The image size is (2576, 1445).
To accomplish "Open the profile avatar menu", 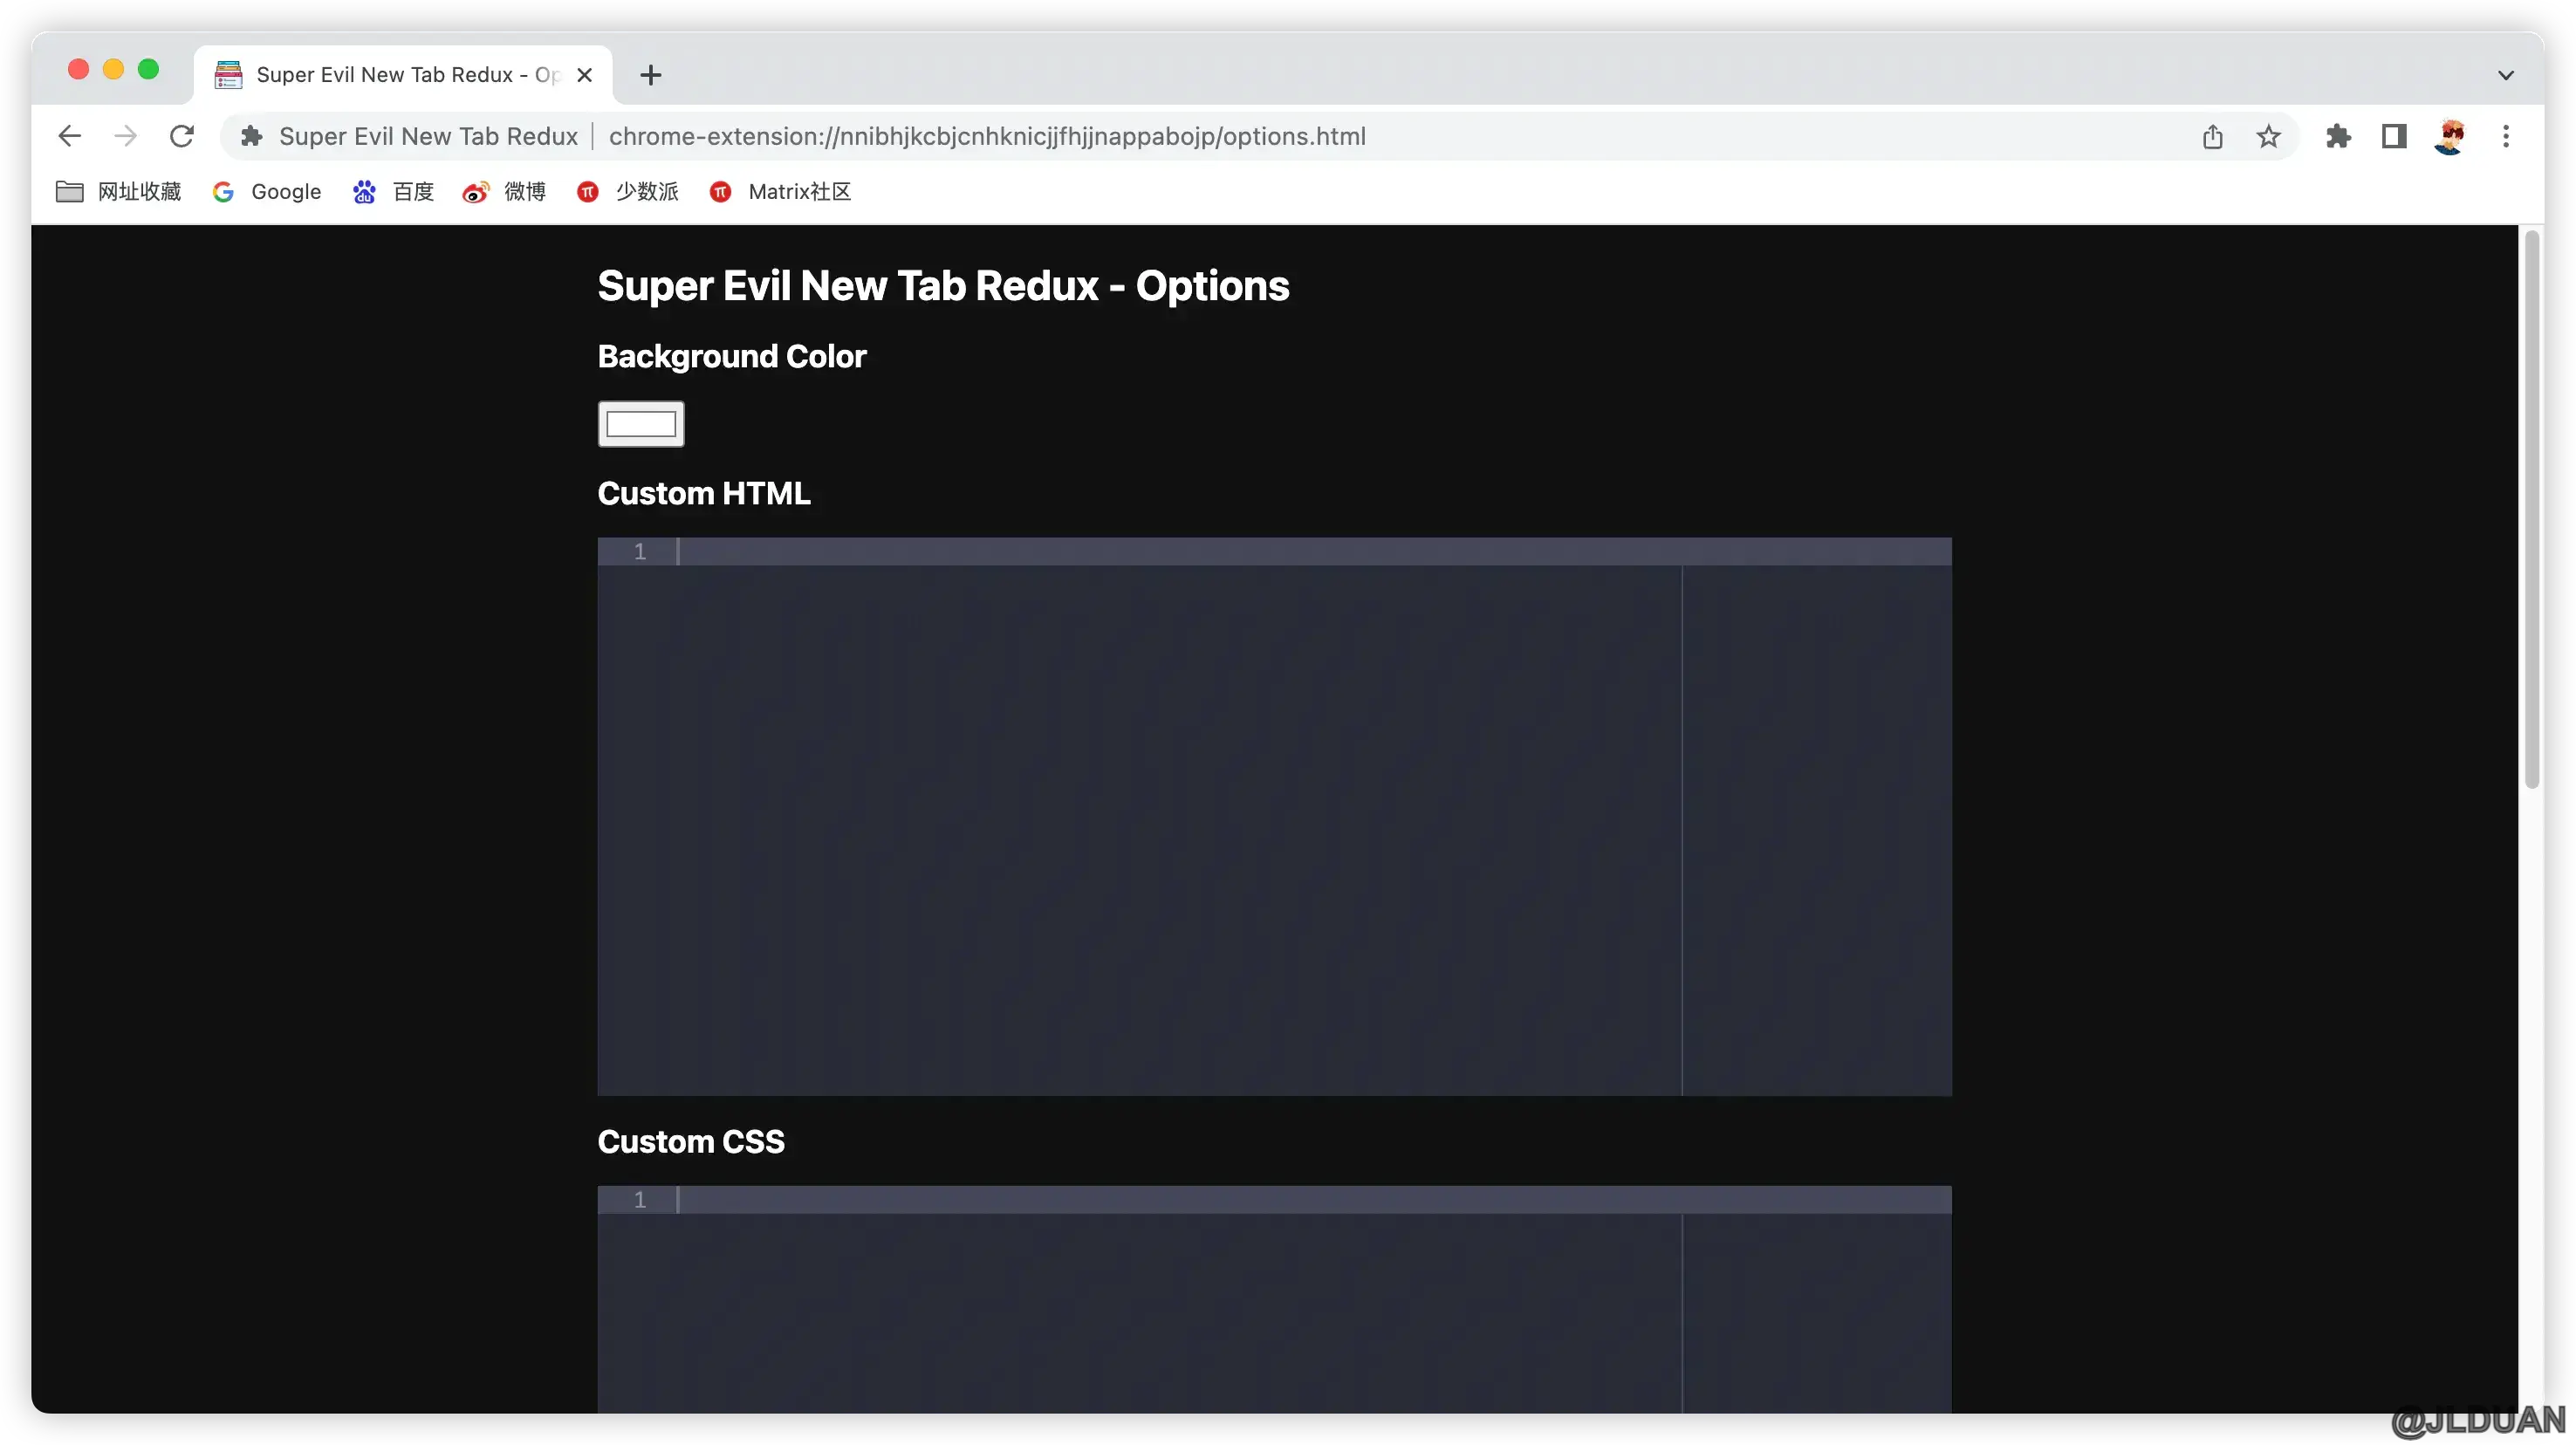I will pos(2449,136).
